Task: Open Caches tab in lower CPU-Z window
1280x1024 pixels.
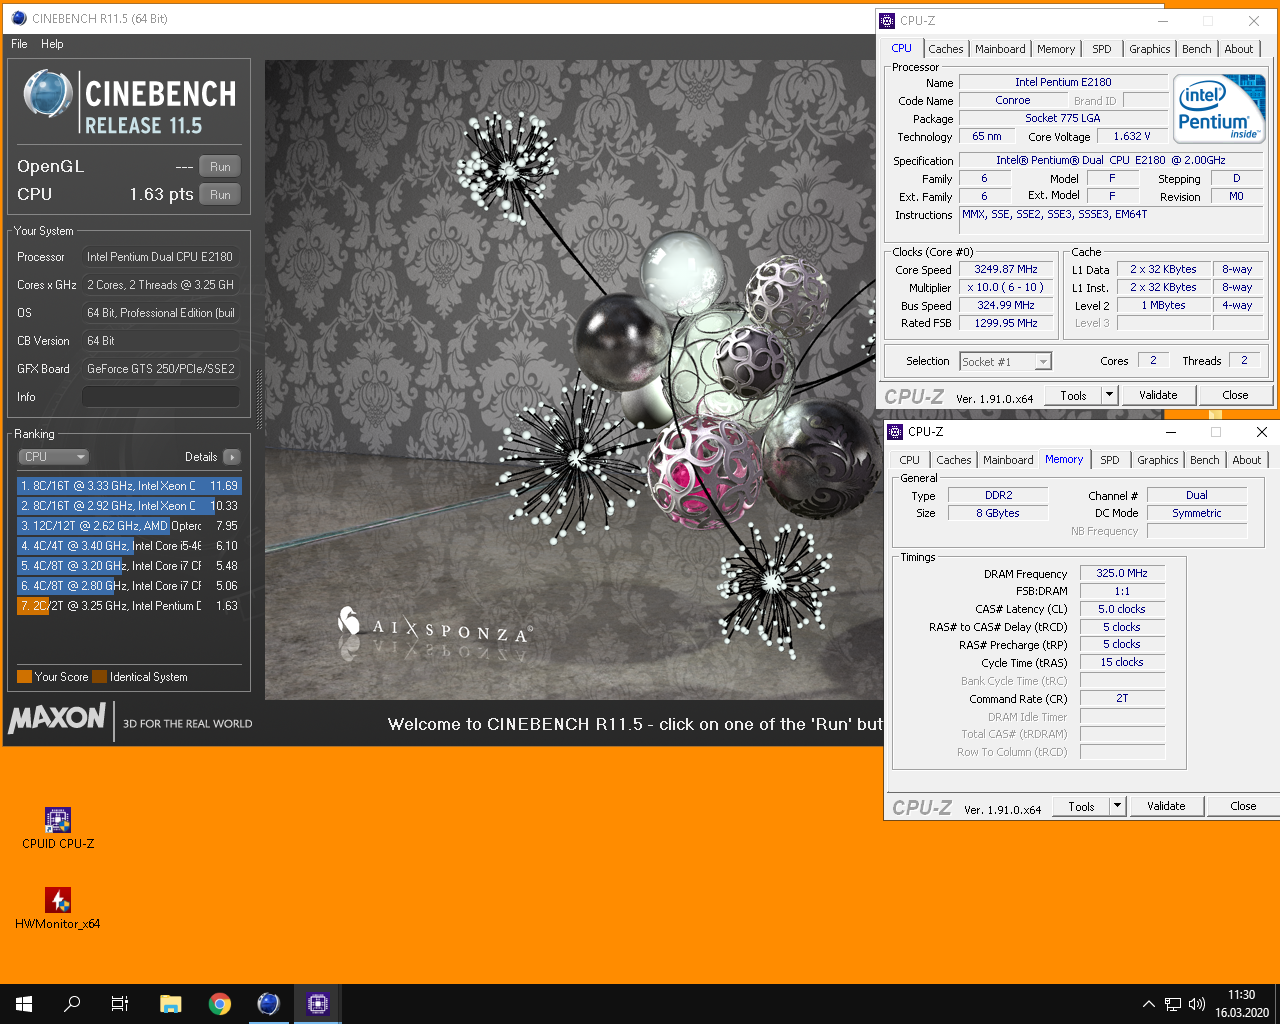Action: click(x=953, y=460)
